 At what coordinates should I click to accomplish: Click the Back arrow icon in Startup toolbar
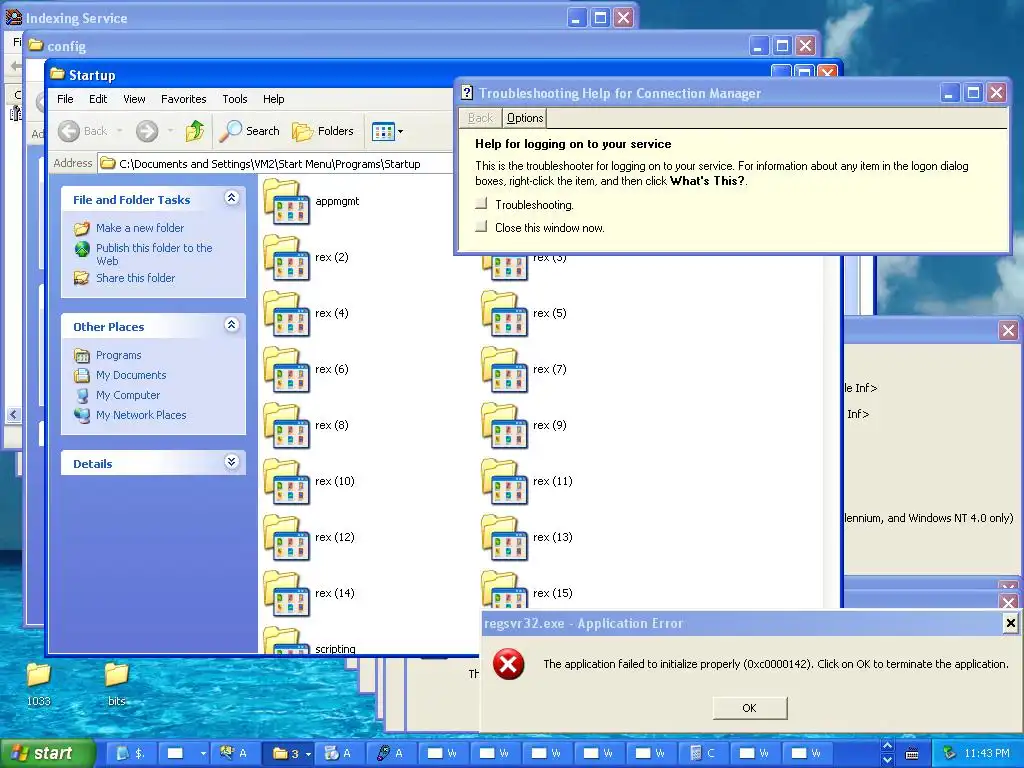[69, 131]
